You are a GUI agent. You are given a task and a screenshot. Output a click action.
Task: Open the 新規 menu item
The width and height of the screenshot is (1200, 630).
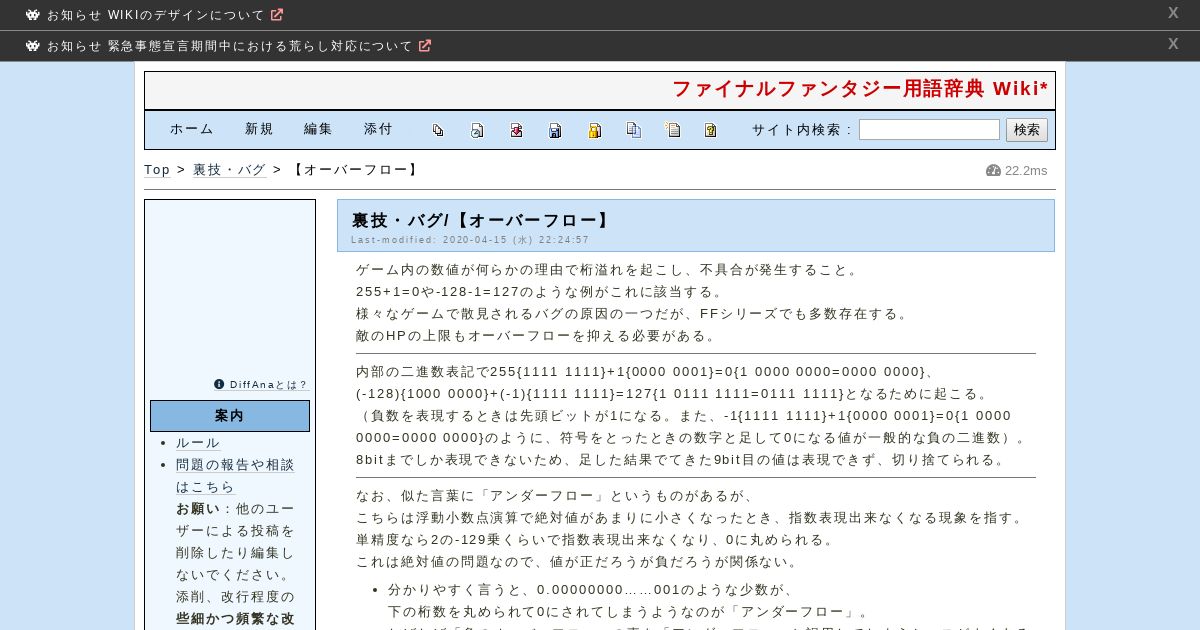260,129
